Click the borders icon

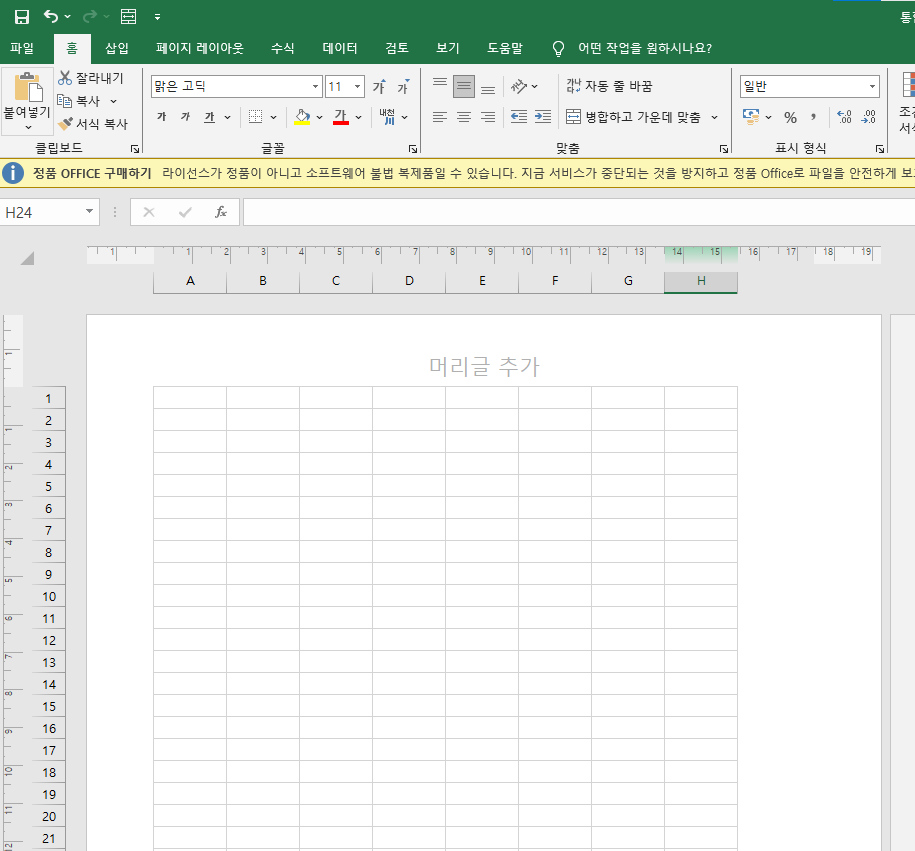point(255,117)
